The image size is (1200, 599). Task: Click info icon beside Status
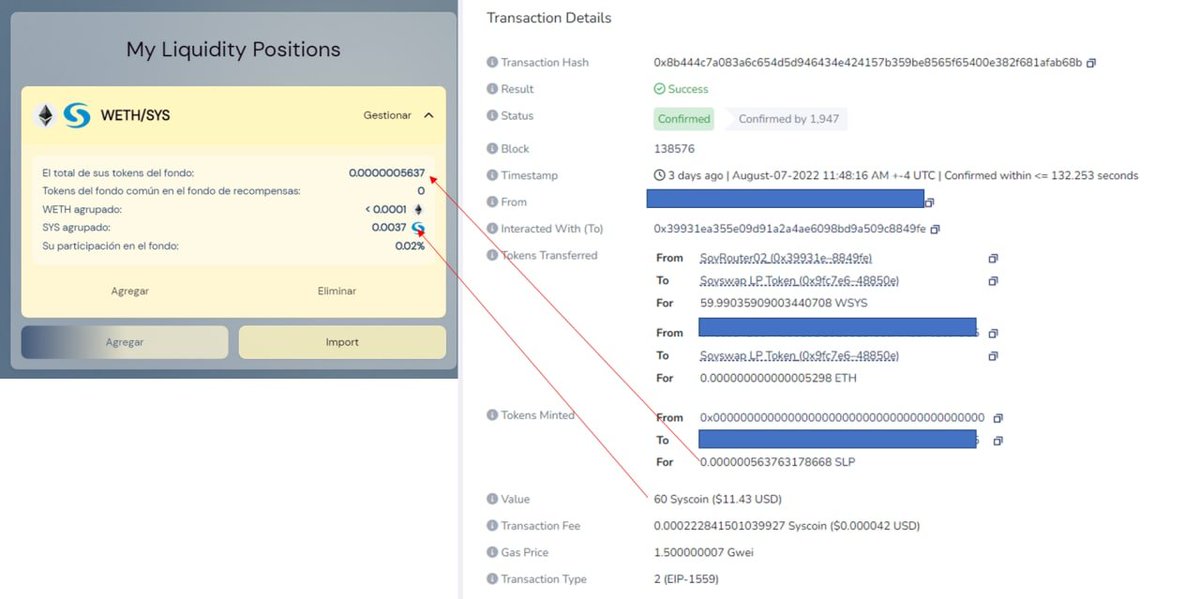(x=492, y=116)
